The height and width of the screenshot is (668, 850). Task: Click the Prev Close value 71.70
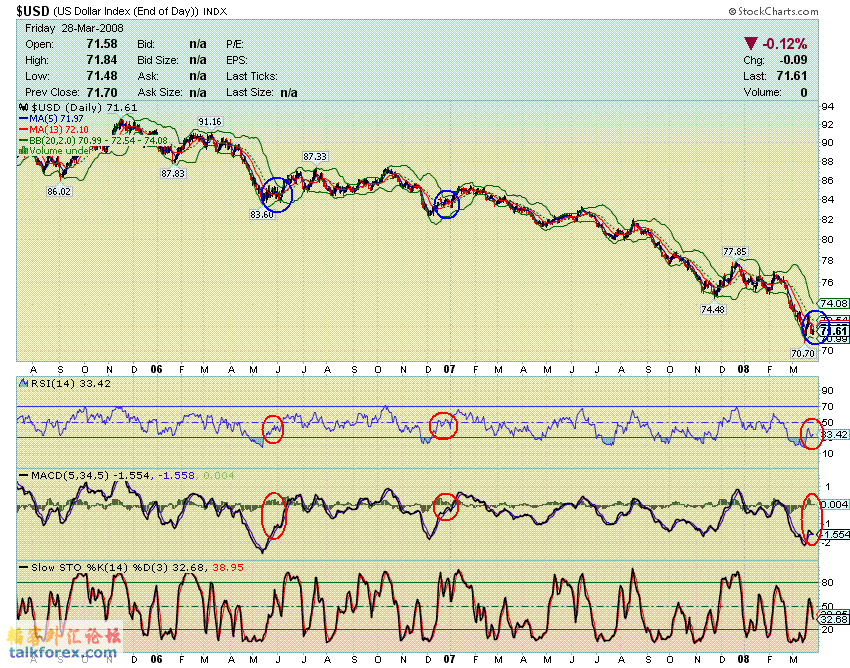[x=102, y=92]
